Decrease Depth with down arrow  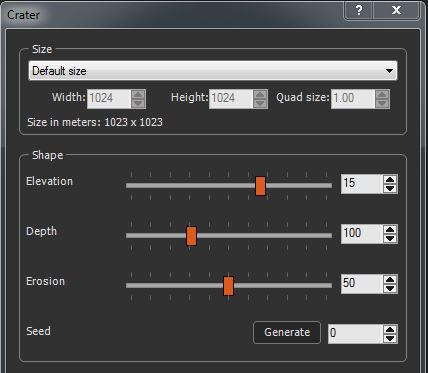390,239
